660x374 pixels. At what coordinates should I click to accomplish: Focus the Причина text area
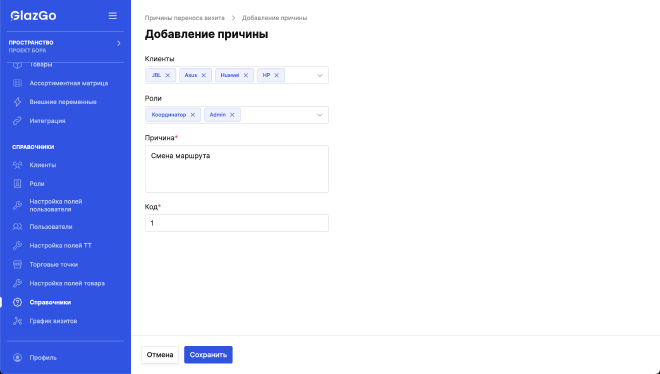[x=237, y=169]
